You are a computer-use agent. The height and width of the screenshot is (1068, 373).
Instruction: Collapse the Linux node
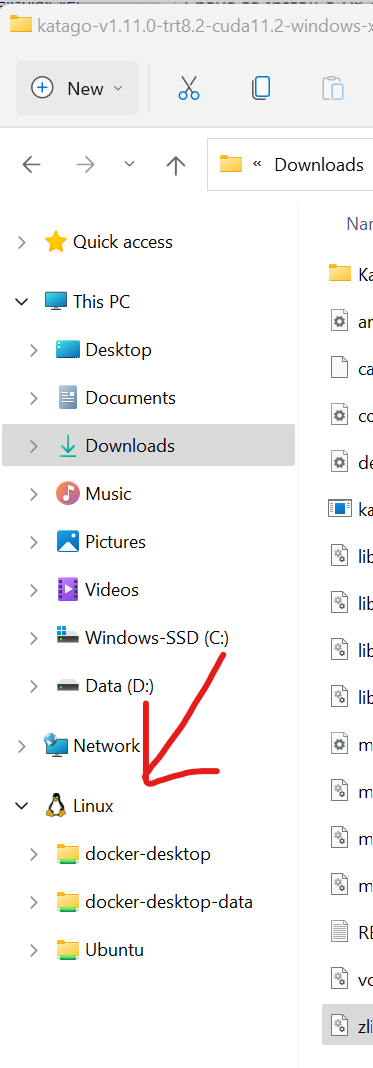pyautogui.click(x=22, y=806)
